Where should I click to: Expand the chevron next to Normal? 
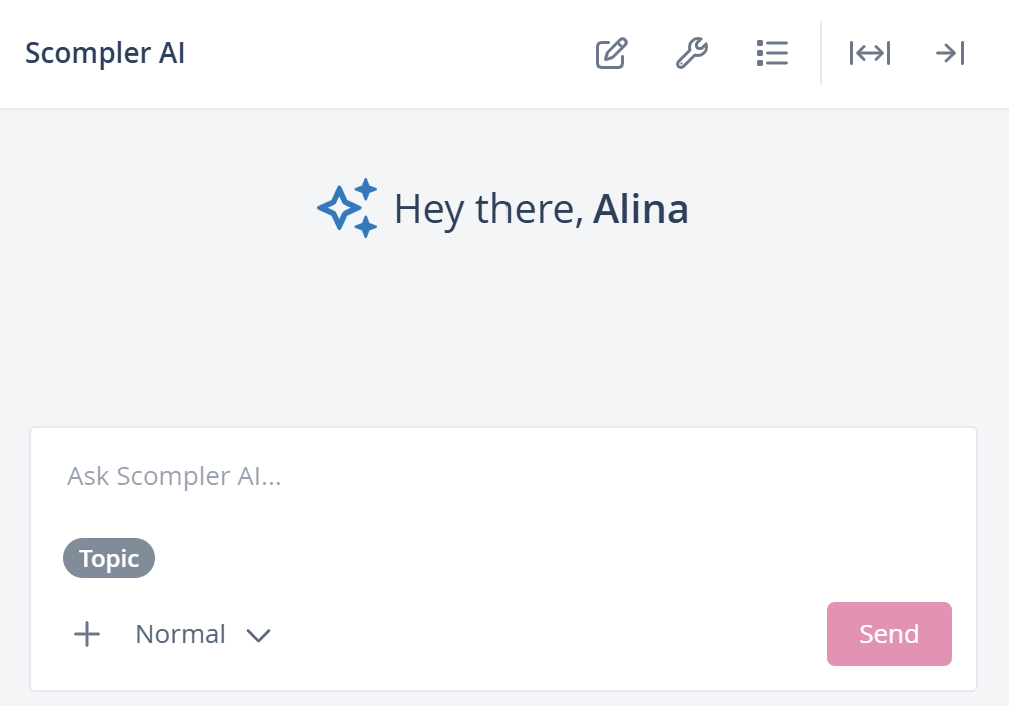[259, 635]
